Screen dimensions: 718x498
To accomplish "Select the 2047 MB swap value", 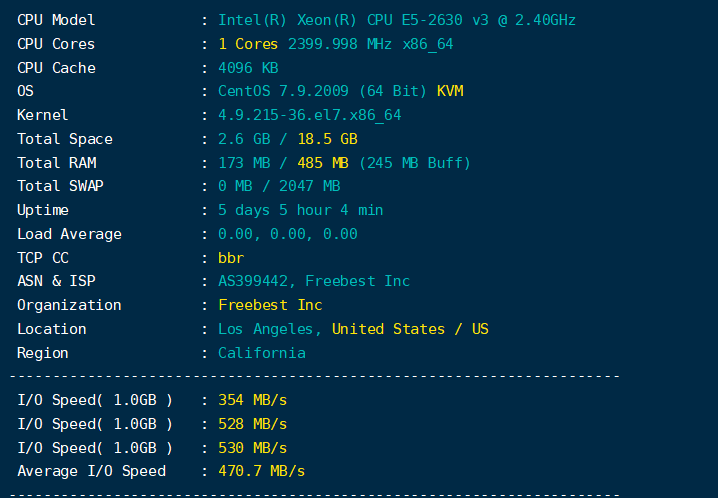I will click(310, 186).
